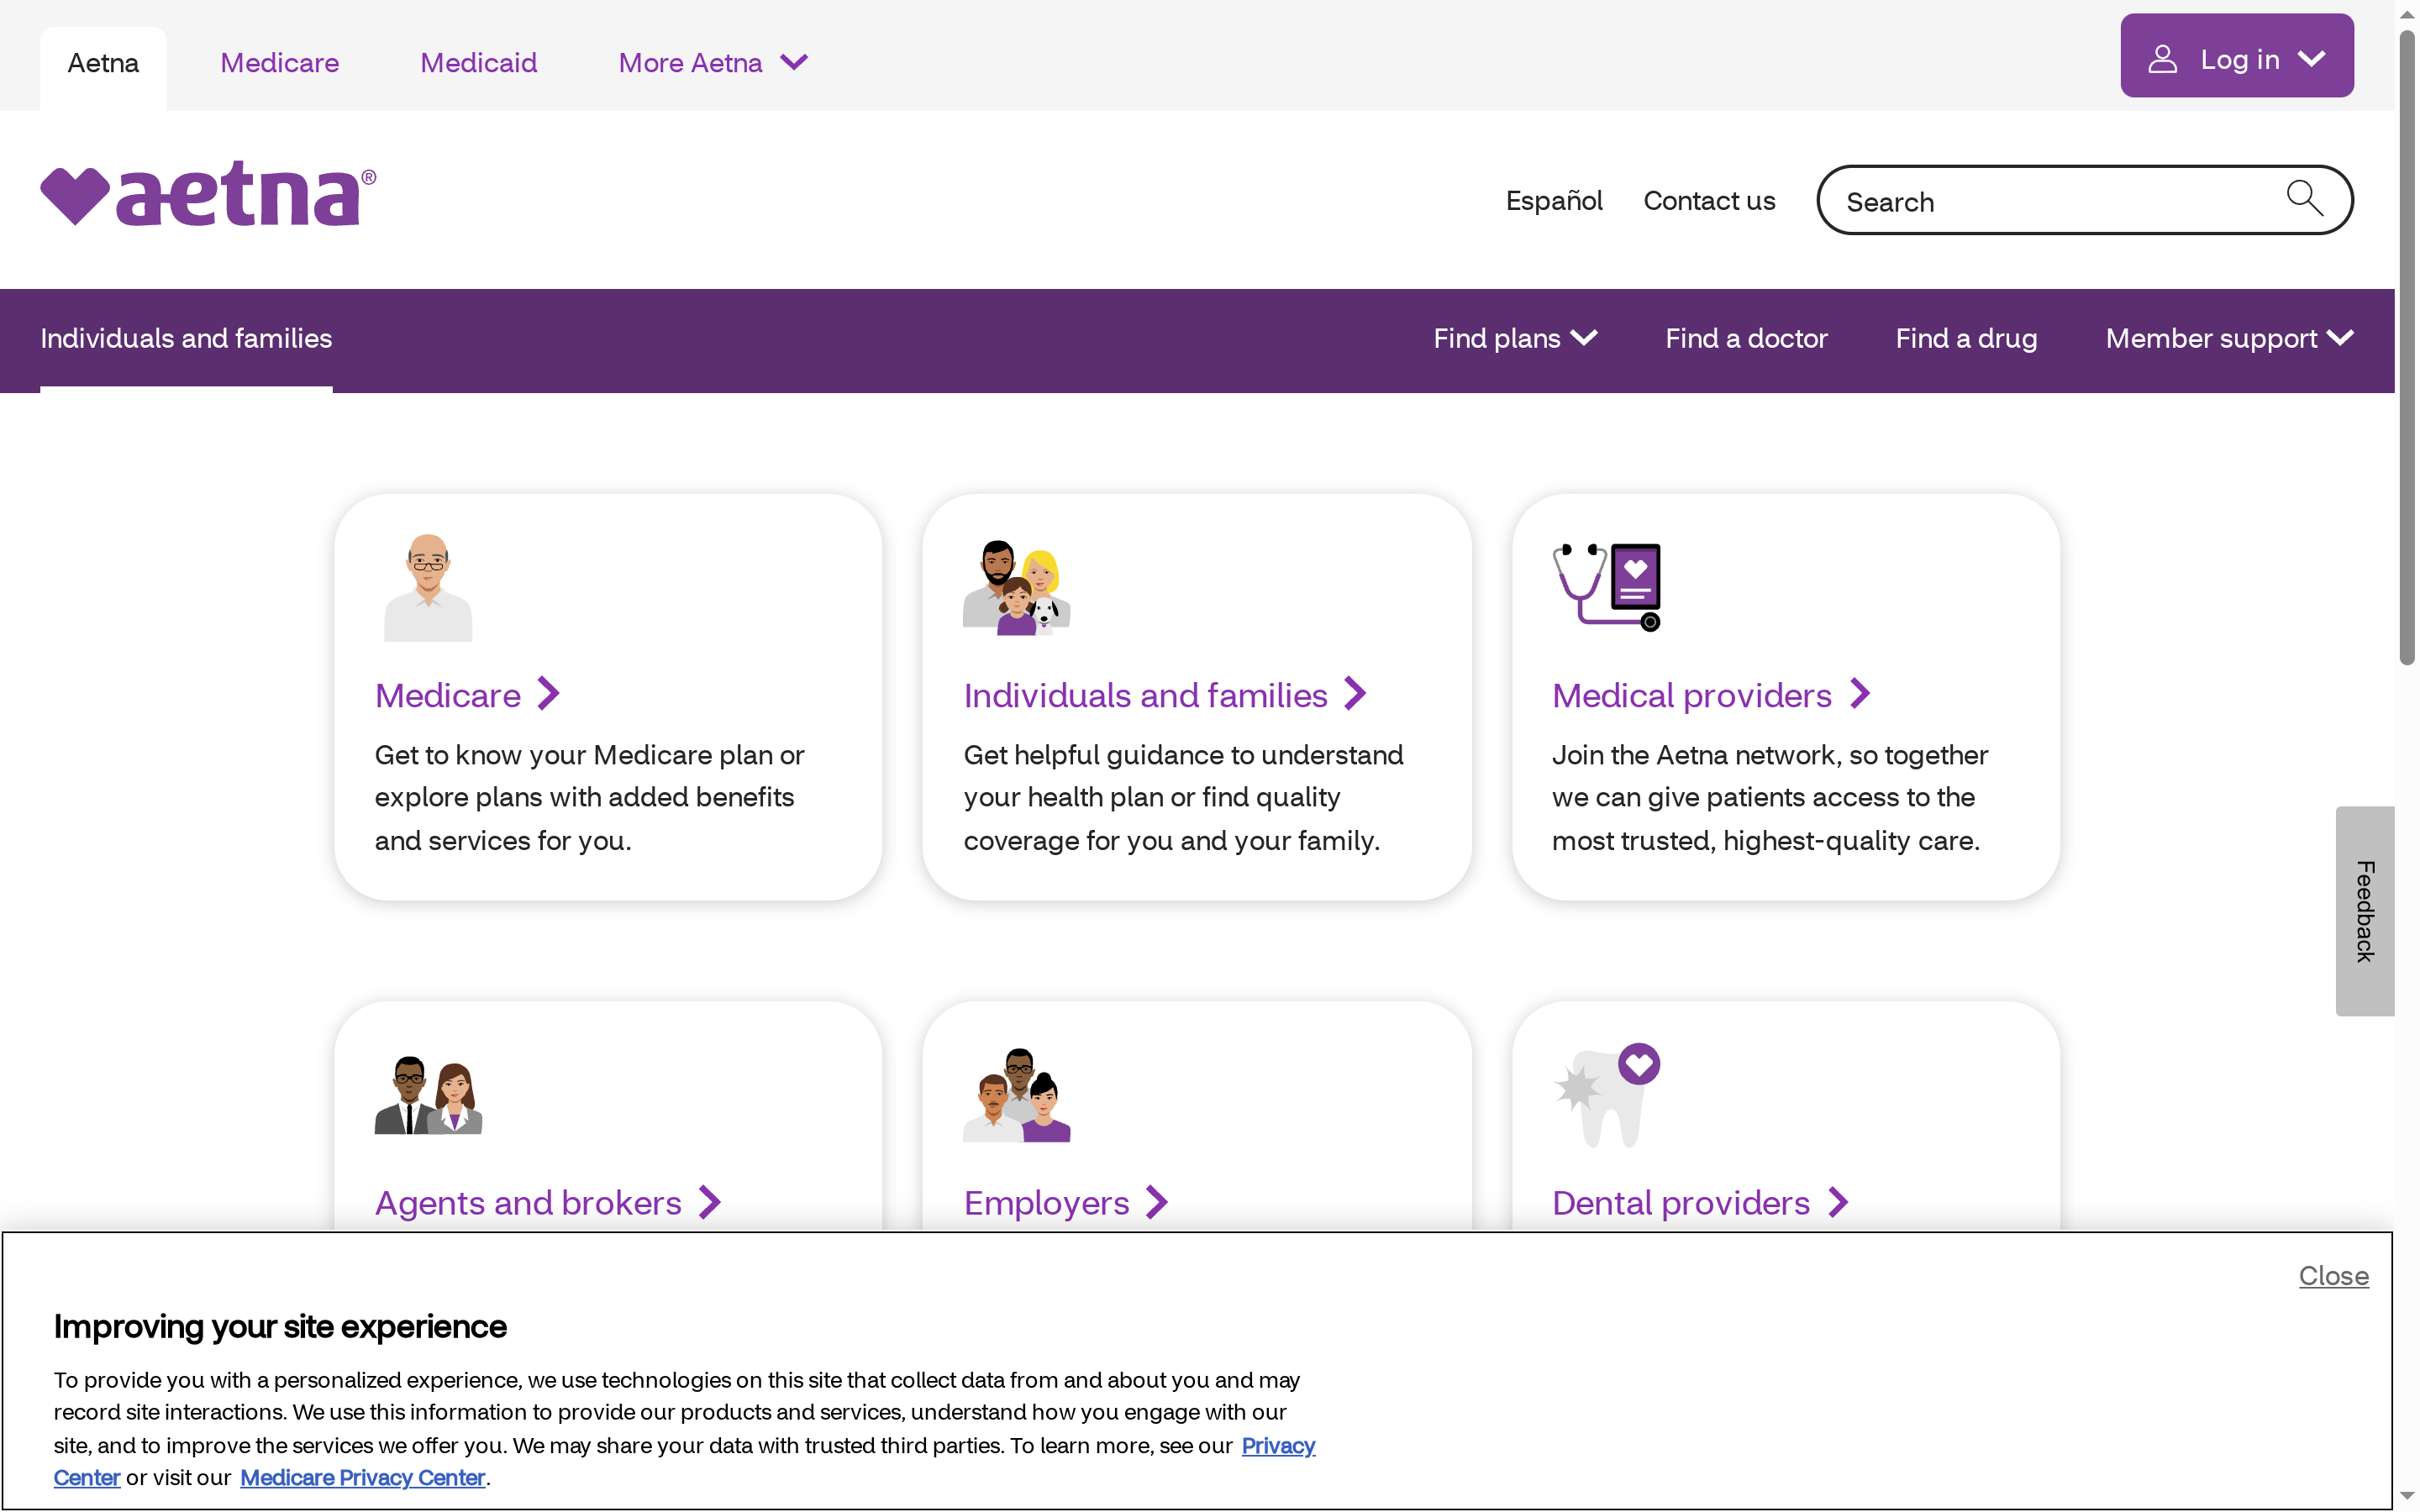The image size is (2420, 1512).
Task: Select the Aetna top tab
Action: tap(103, 63)
